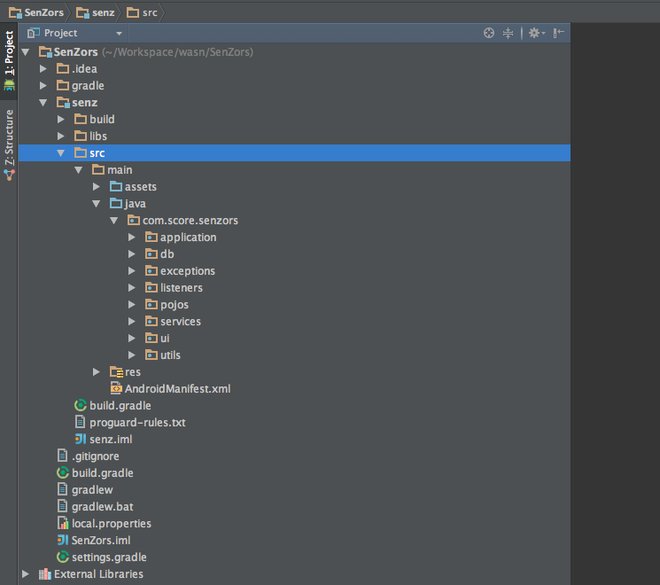Click the Android icon on left tool strip
This screenshot has width=660, height=585.
coord(9,85)
